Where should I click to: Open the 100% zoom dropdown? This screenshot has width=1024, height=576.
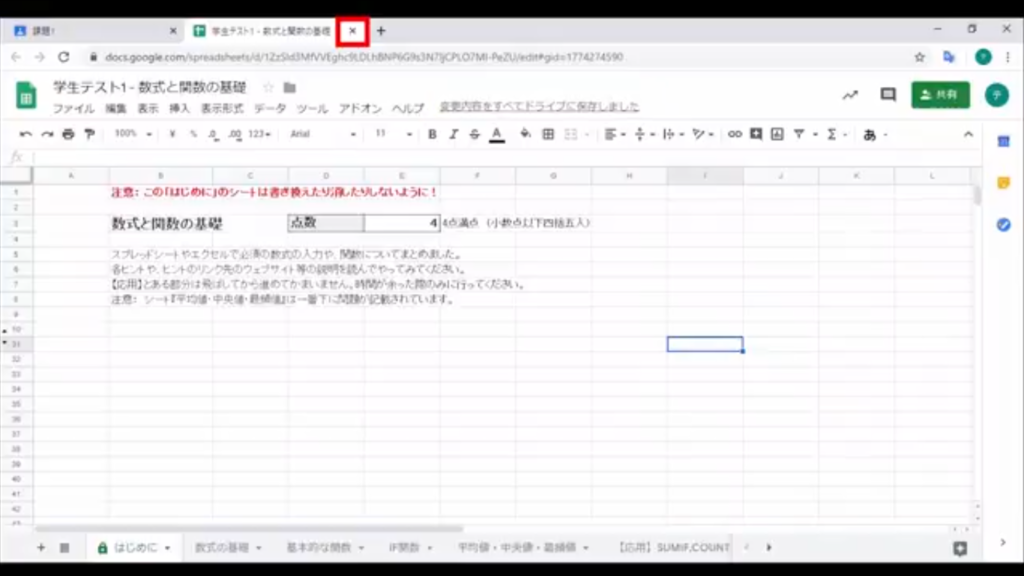[133, 134]
